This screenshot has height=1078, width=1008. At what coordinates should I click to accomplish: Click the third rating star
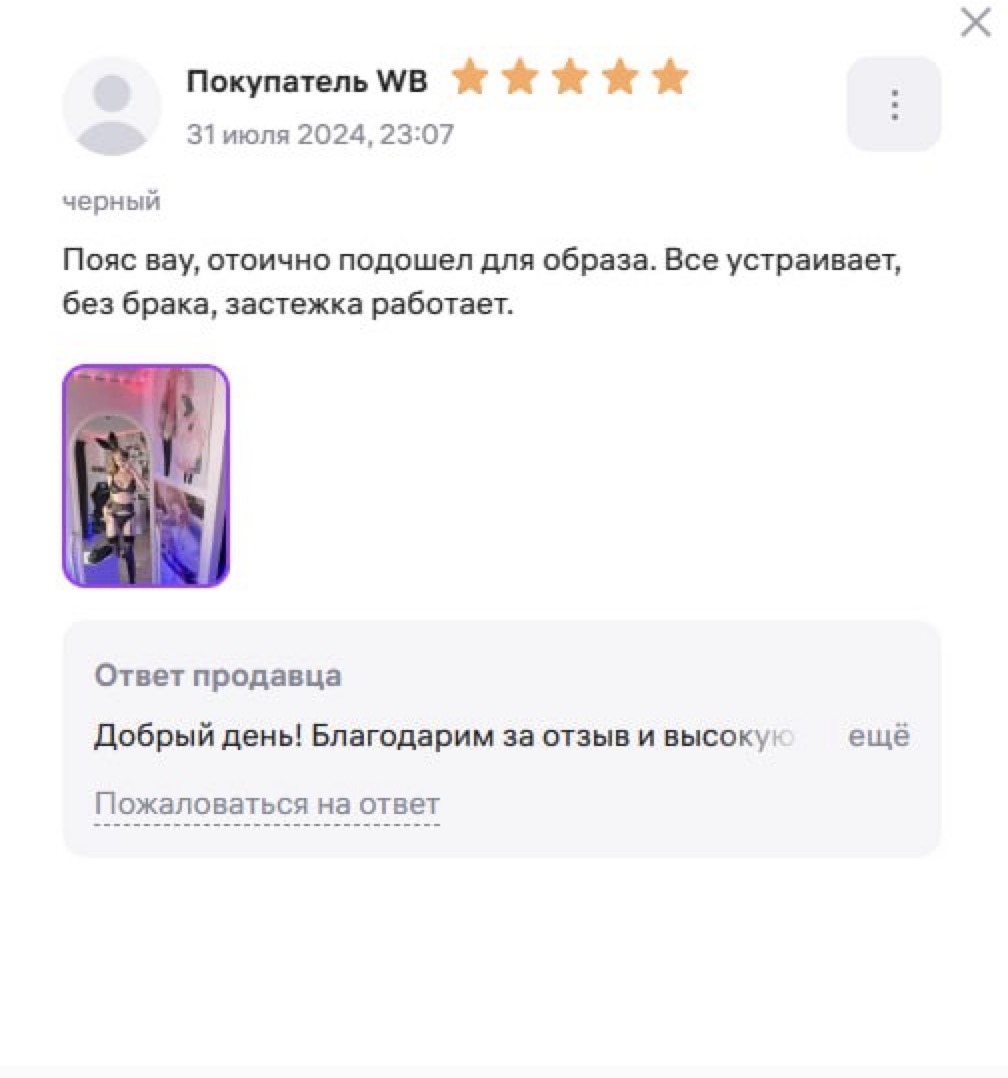pyautogui.click(x=570, y=76)
